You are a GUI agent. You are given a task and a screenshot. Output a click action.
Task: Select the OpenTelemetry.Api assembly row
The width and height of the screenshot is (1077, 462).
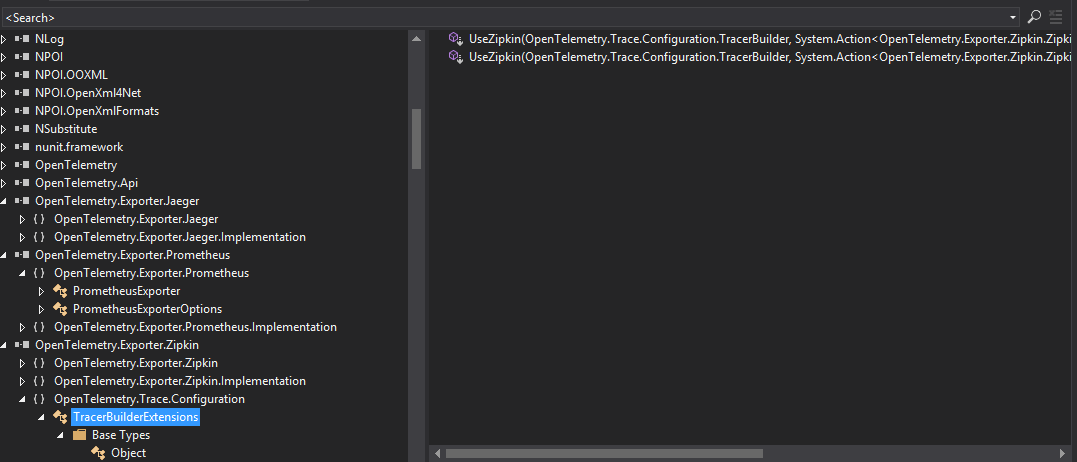pyautogui.click(x=87, y=183)
